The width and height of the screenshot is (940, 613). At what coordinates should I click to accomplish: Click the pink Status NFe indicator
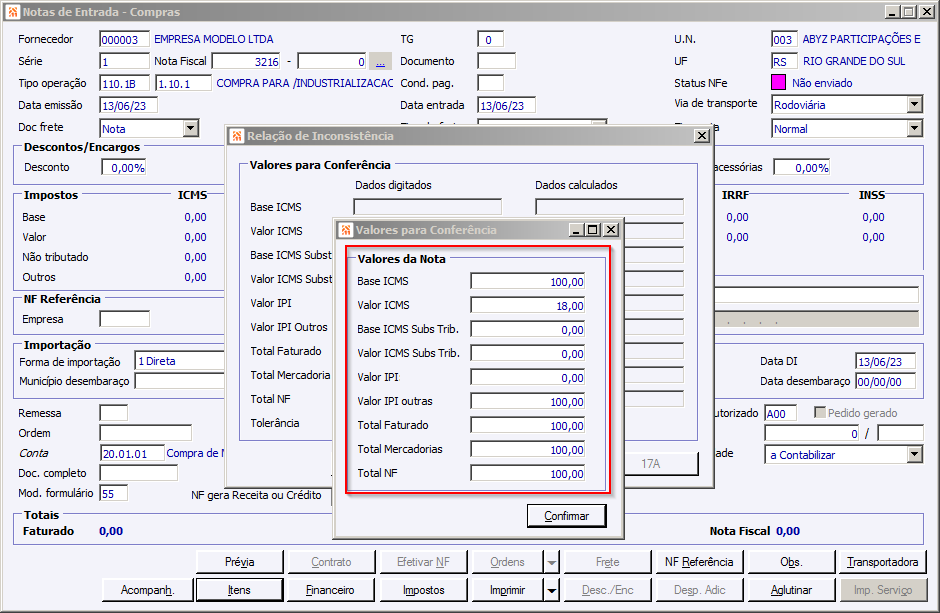coord(779,83)
